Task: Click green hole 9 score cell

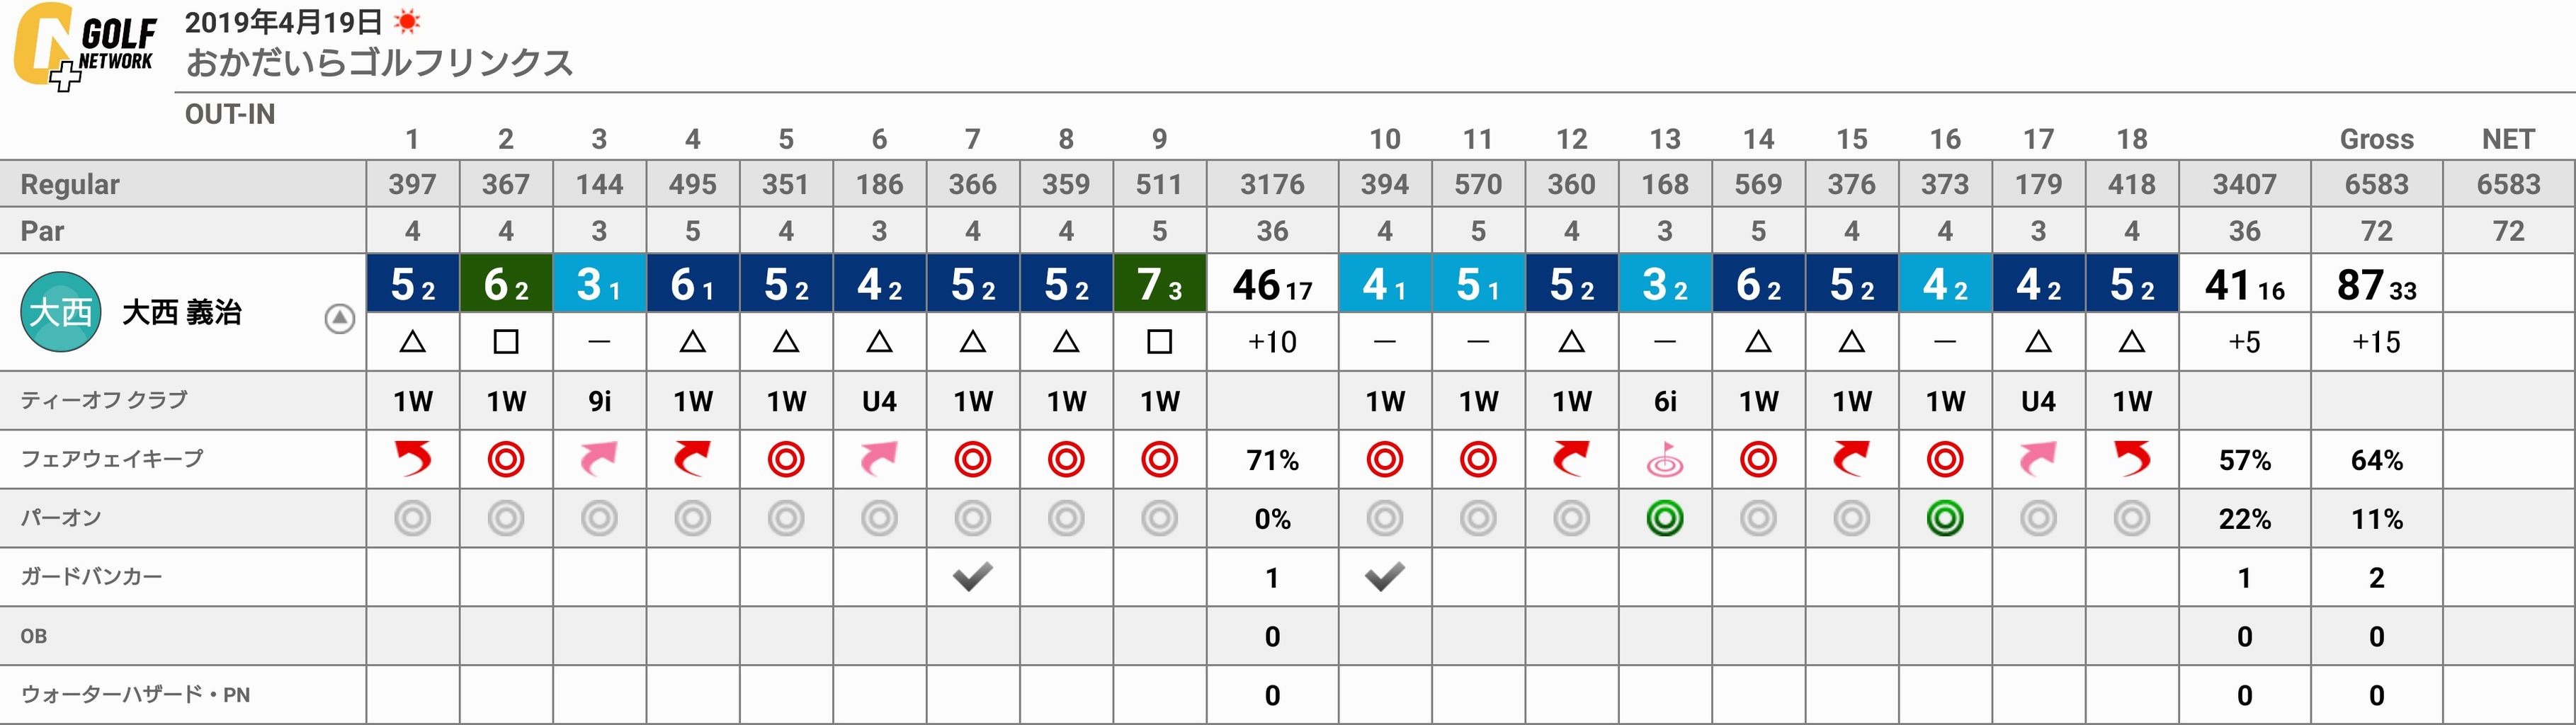Action: click(1159, 285)
